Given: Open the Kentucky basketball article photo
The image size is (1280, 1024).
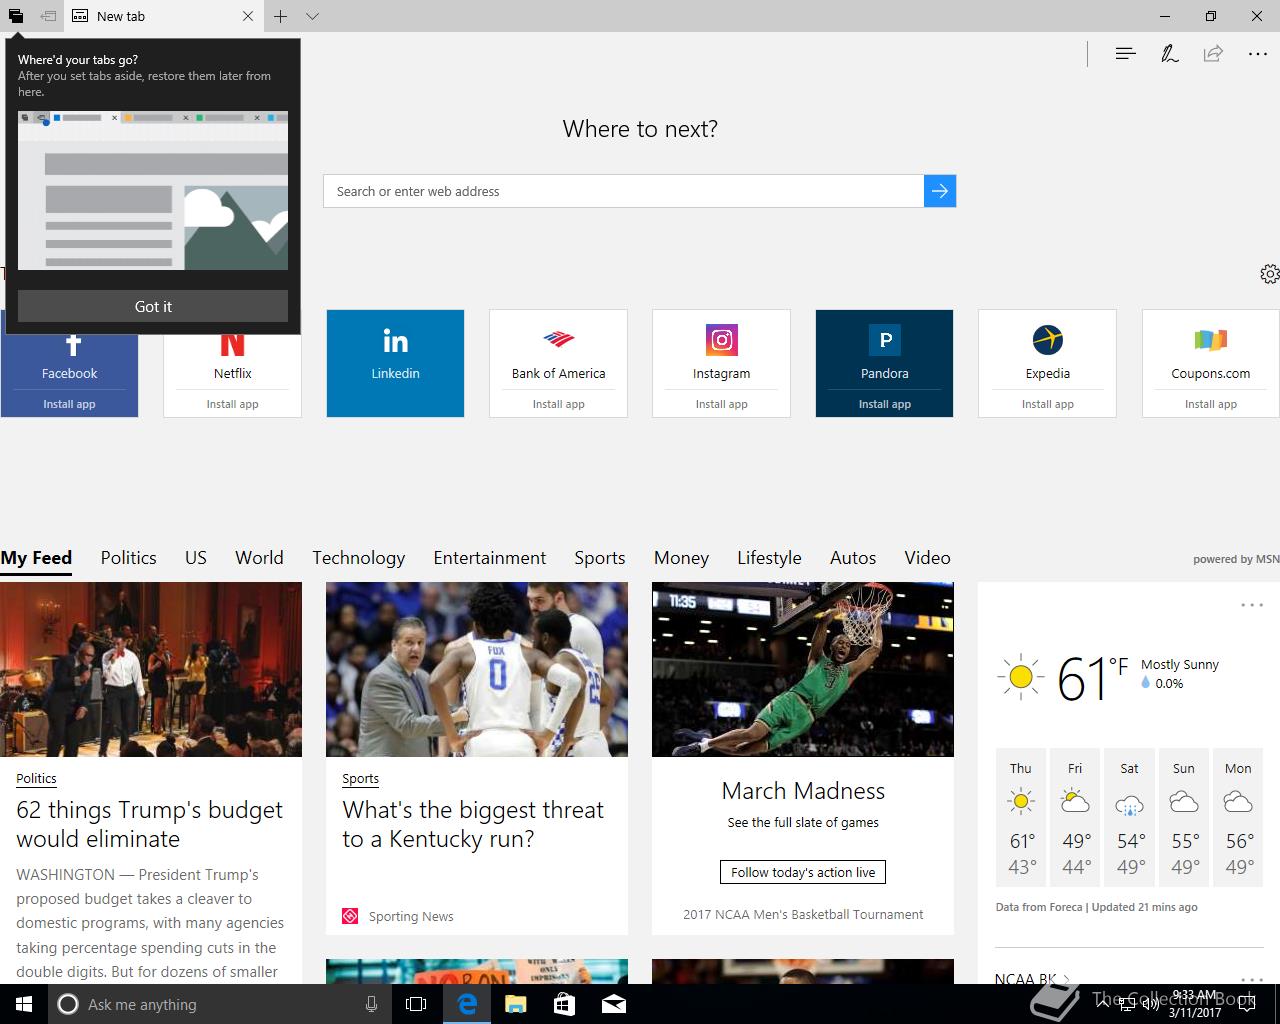Looking at the screenshot, I should [477, 669].
